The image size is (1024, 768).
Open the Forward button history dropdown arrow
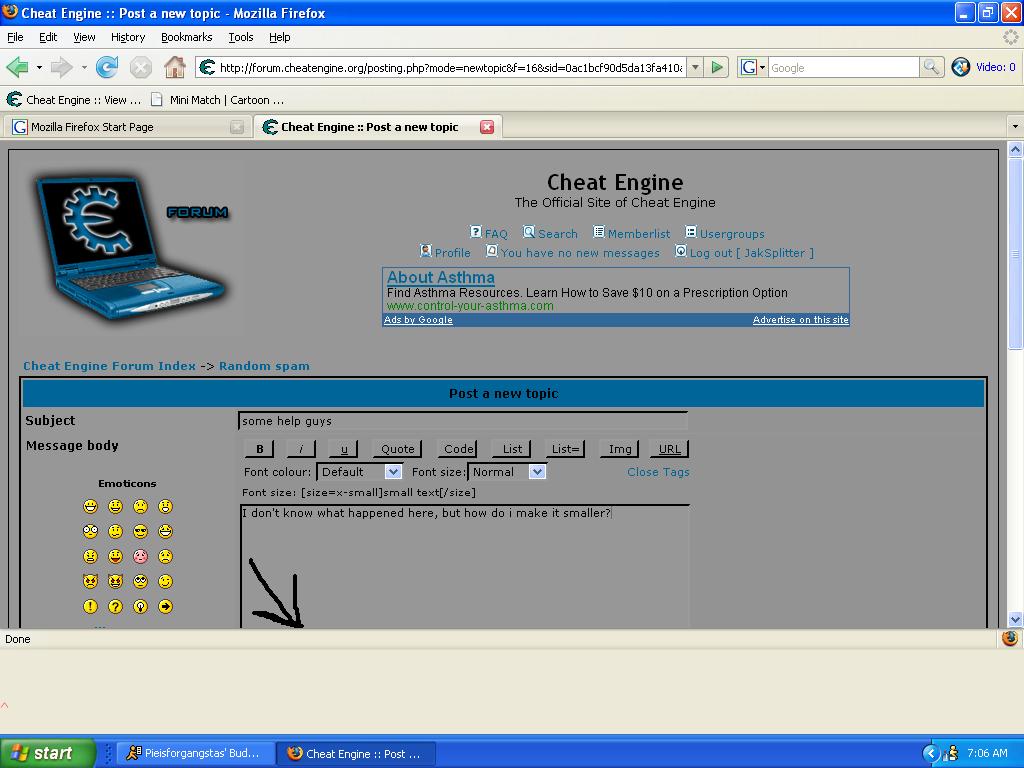click(x=84, y=67)
